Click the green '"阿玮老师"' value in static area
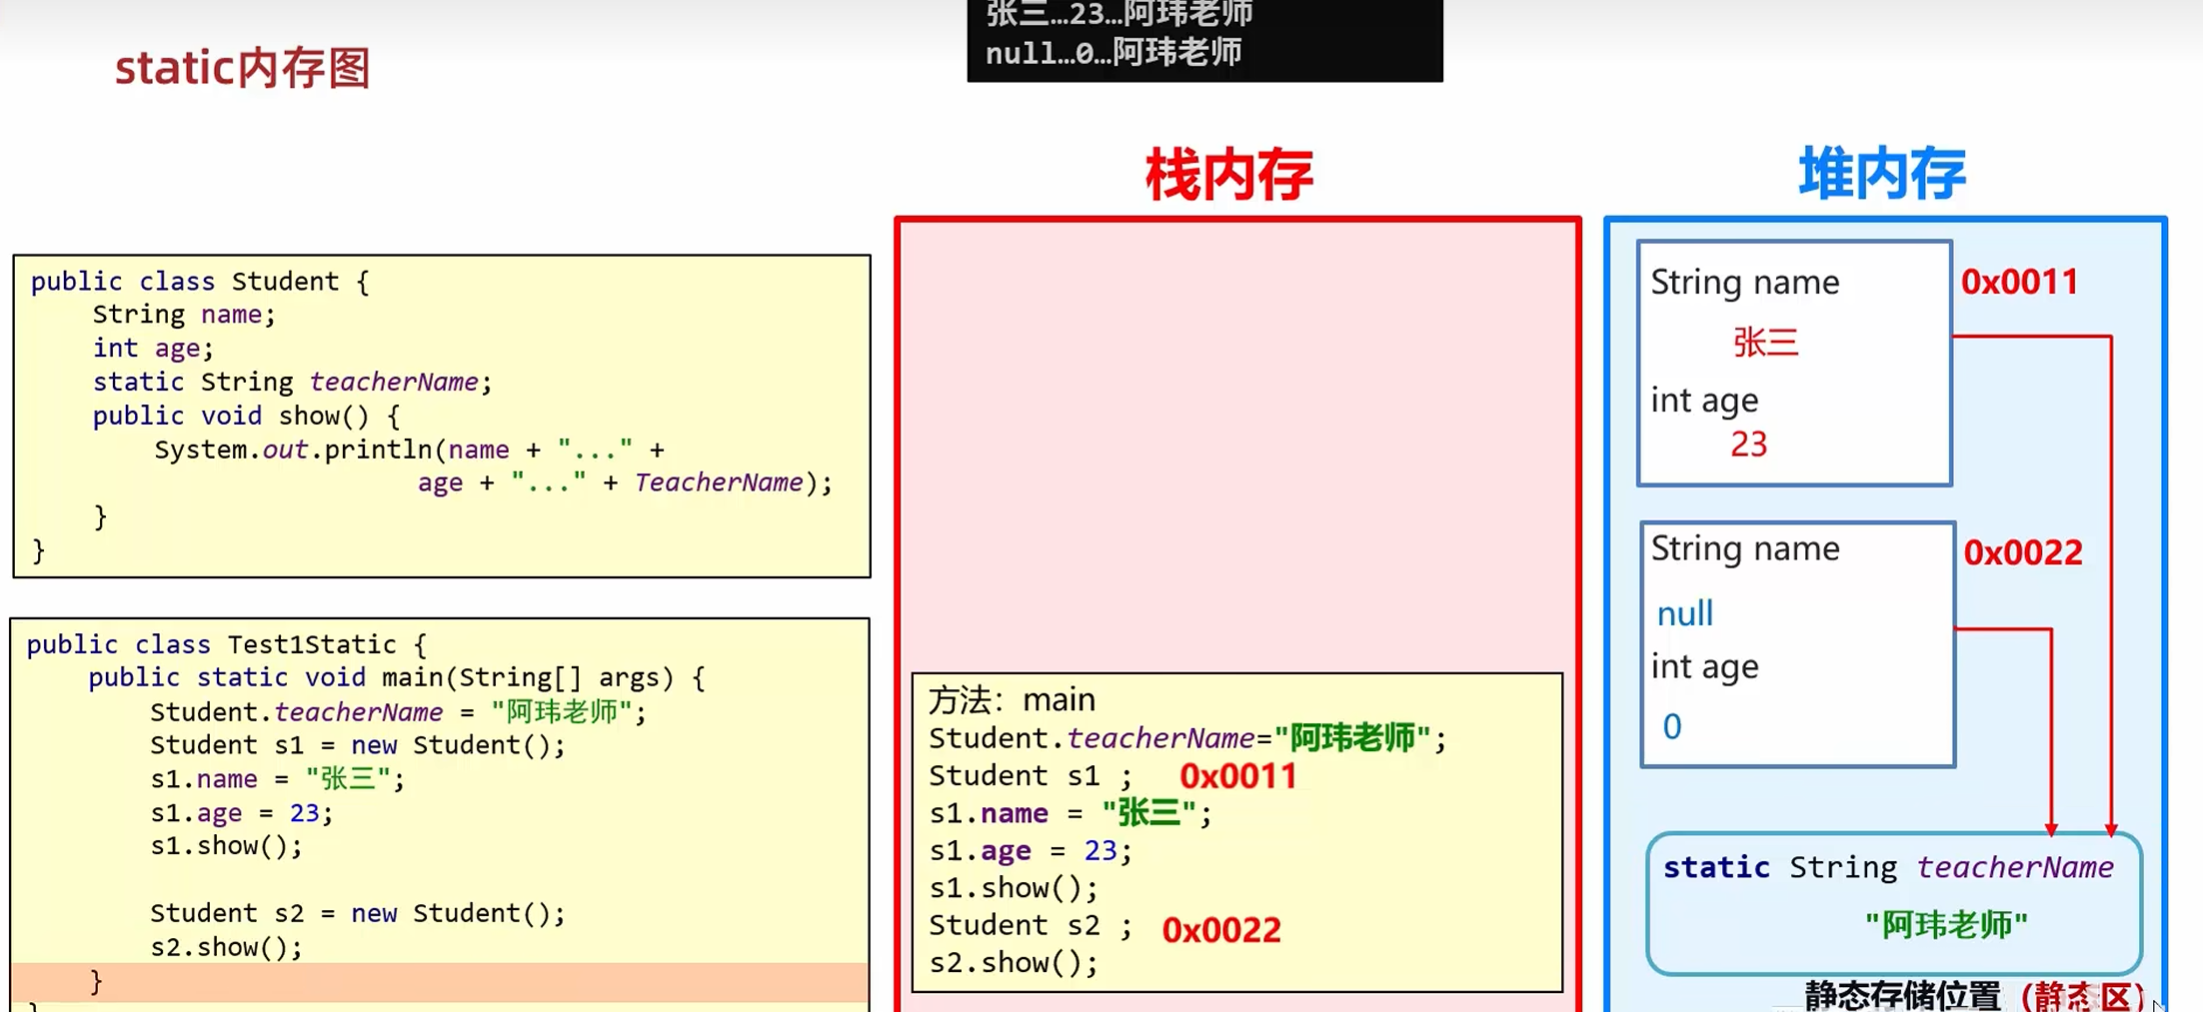This screenshot has width=2203, height=1012. click(x=1946, y=925)
